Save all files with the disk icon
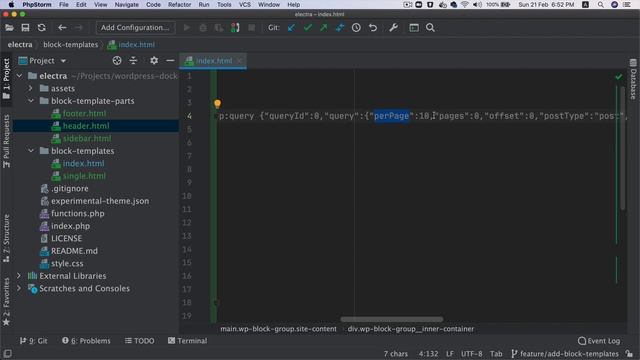This screenshot has height=360, width=640. 25,28
